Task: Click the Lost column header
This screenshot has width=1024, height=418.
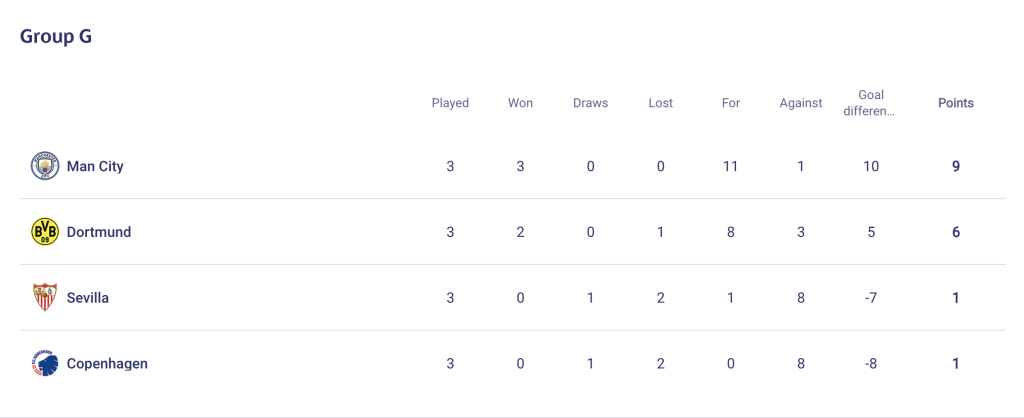Action: (x=660, y=103)
